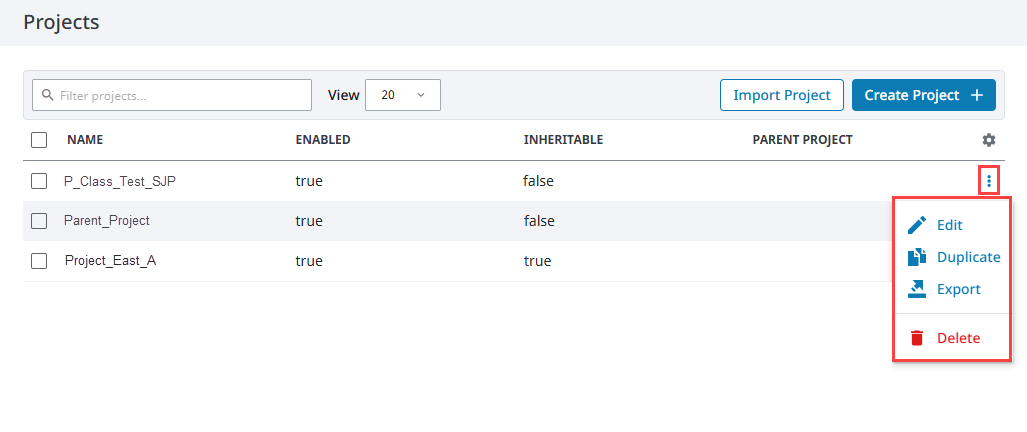Tick the select-all checkbox in the header row

coord(39,140)
